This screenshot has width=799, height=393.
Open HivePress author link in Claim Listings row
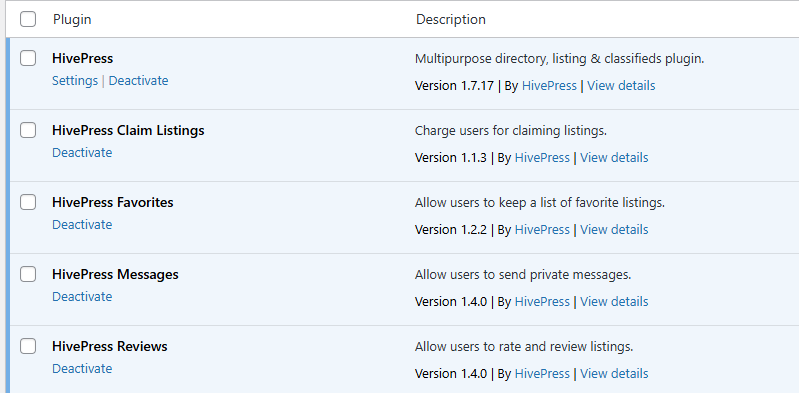coord(542,158)
